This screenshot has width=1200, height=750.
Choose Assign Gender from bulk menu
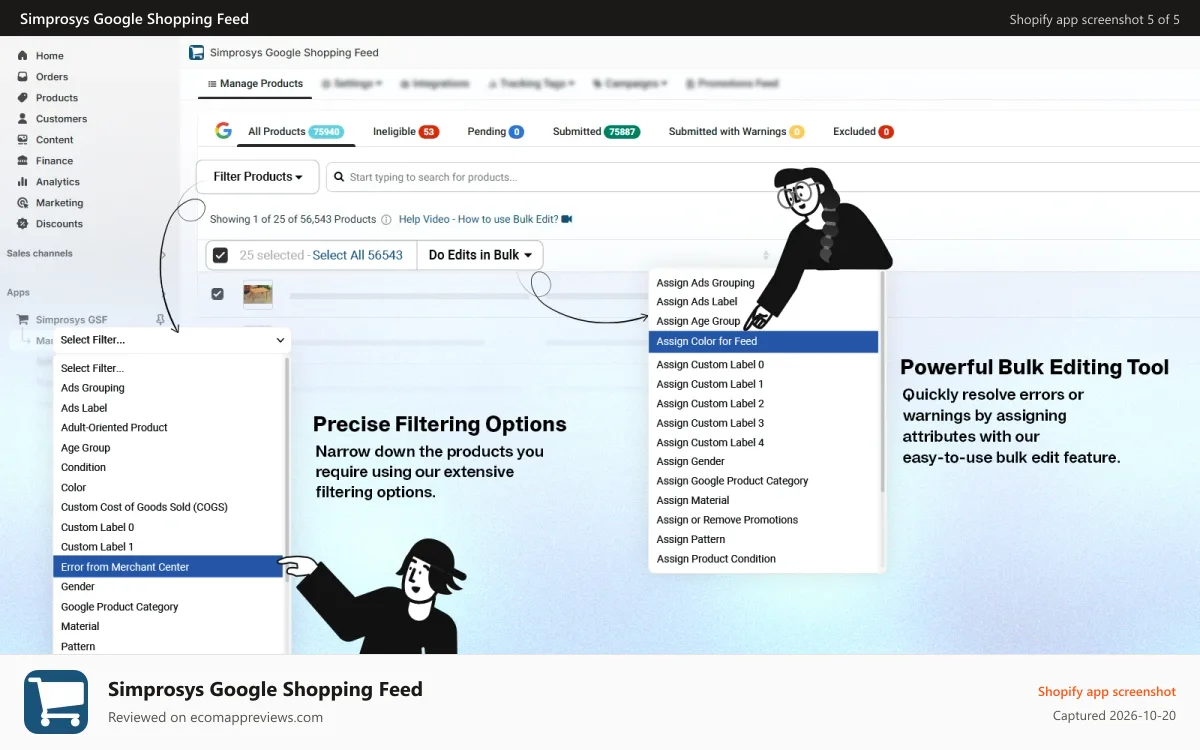click(x=690, y=462)
